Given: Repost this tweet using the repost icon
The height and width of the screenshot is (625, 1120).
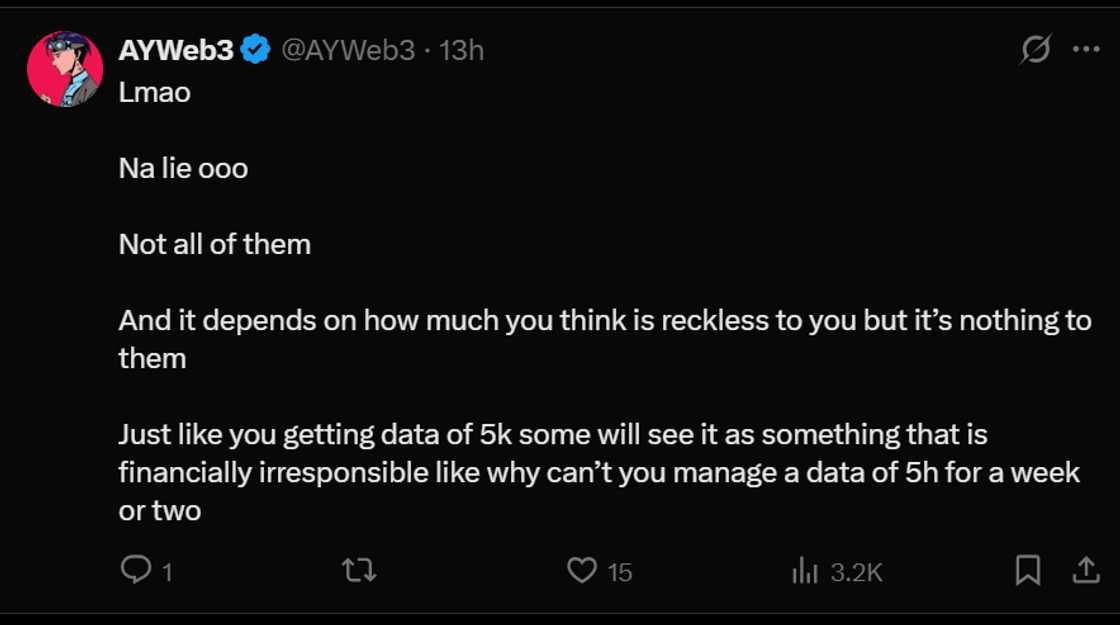Looking at the screenshot, I should coord(358,570).
